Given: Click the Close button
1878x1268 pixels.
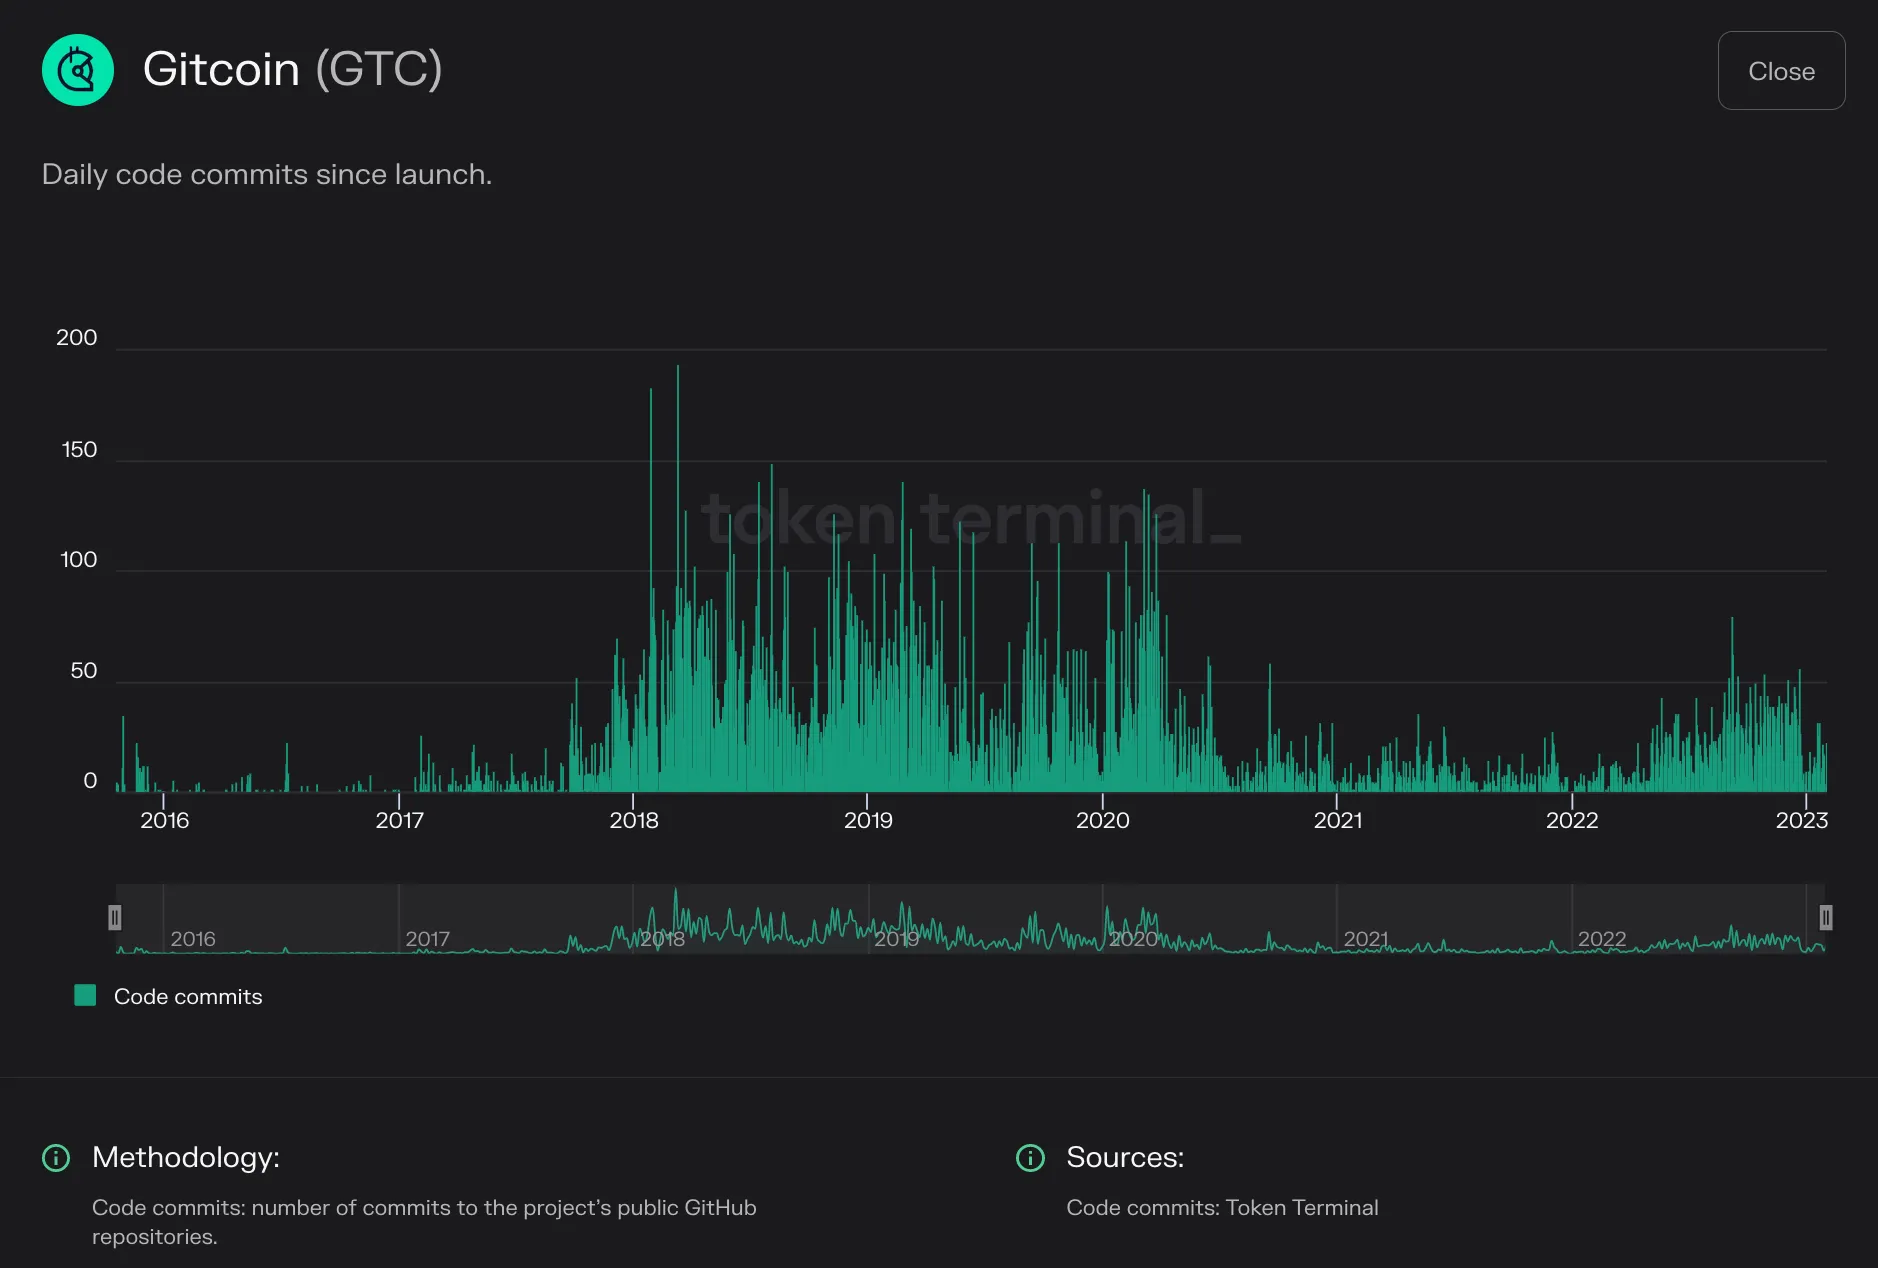Looking at the screenshot, I should tap(1781, 71).
